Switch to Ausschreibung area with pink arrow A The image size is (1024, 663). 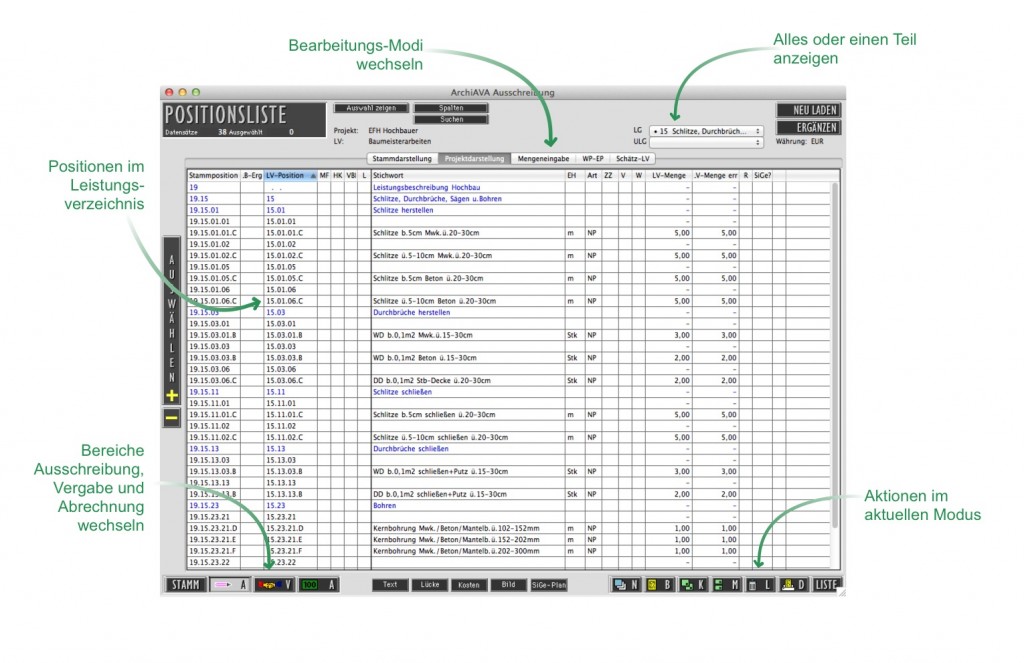pyautogui.click(x=229, y=585)
